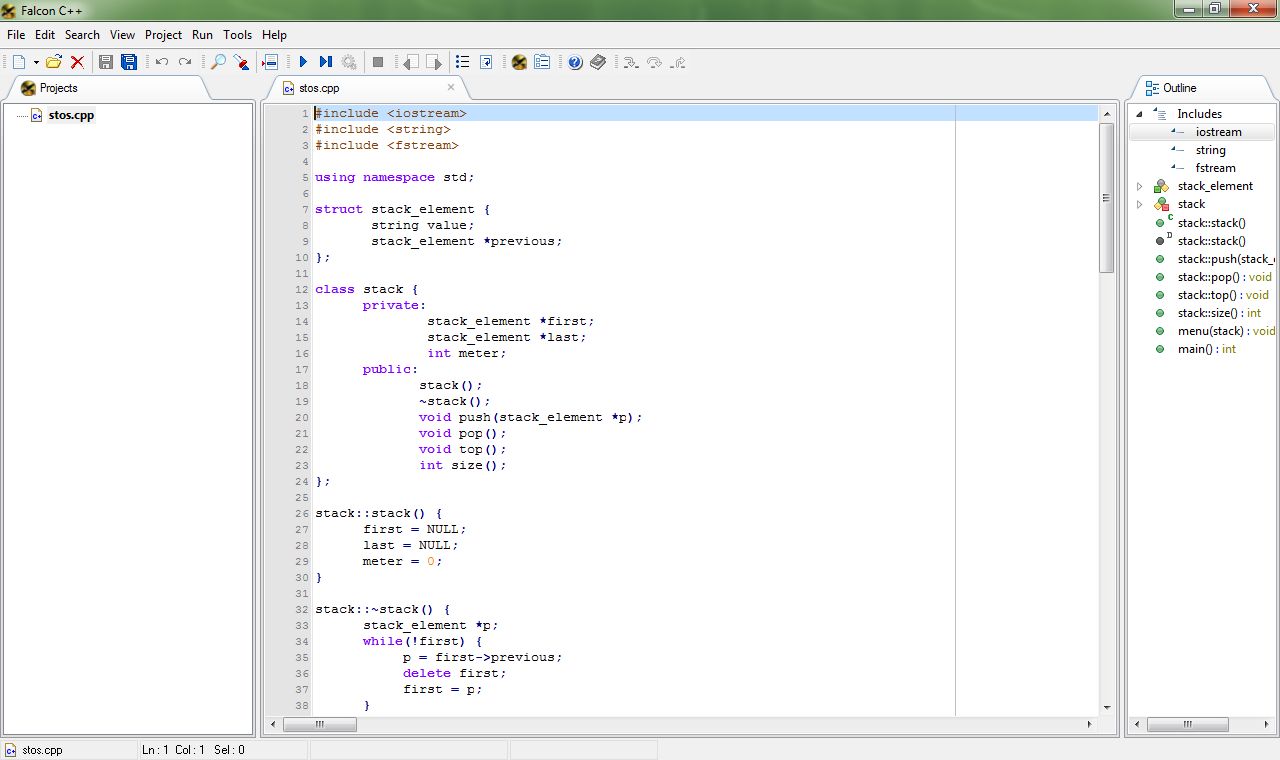Open an existing file
Image resolution: width=1280 pixels, height=760 pixels.
54,61
